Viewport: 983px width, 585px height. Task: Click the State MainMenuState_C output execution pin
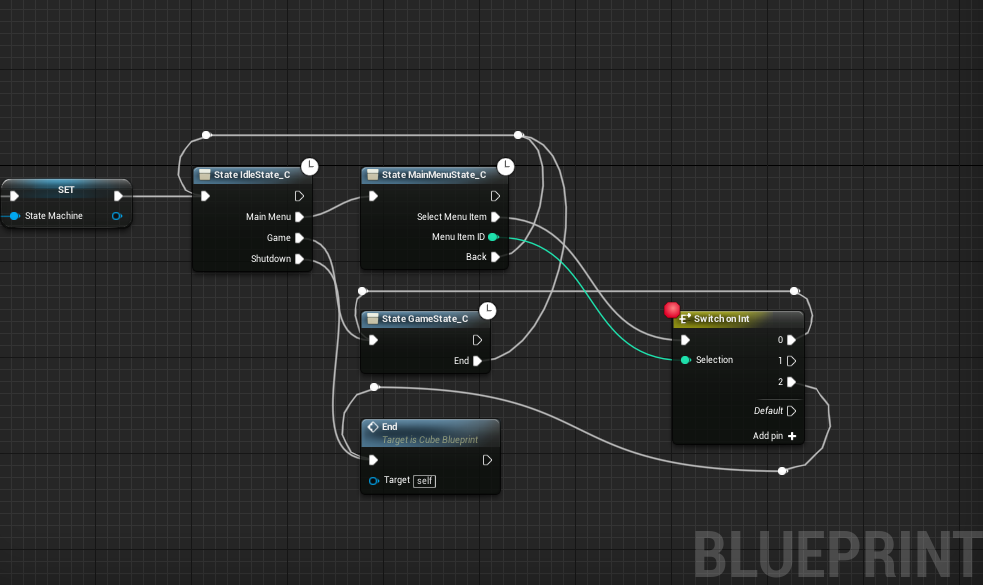tap(495, 196)
